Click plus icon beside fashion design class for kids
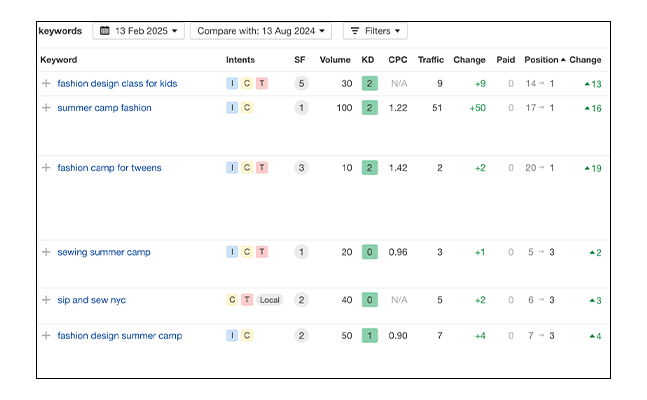The width and height of the screenshot is (647, 400). [x=46, y=84]
